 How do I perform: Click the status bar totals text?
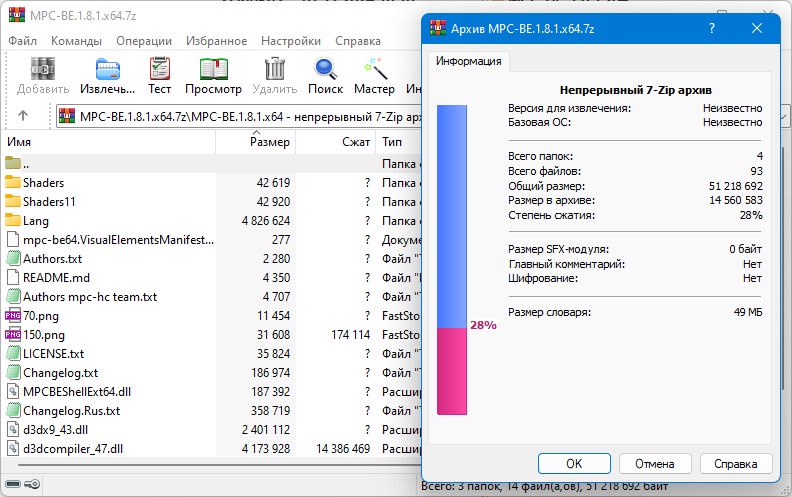544,486
